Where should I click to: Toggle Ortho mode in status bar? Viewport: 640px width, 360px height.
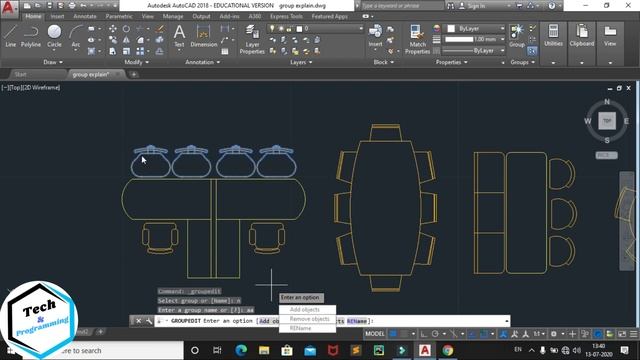tap(424, 334)
